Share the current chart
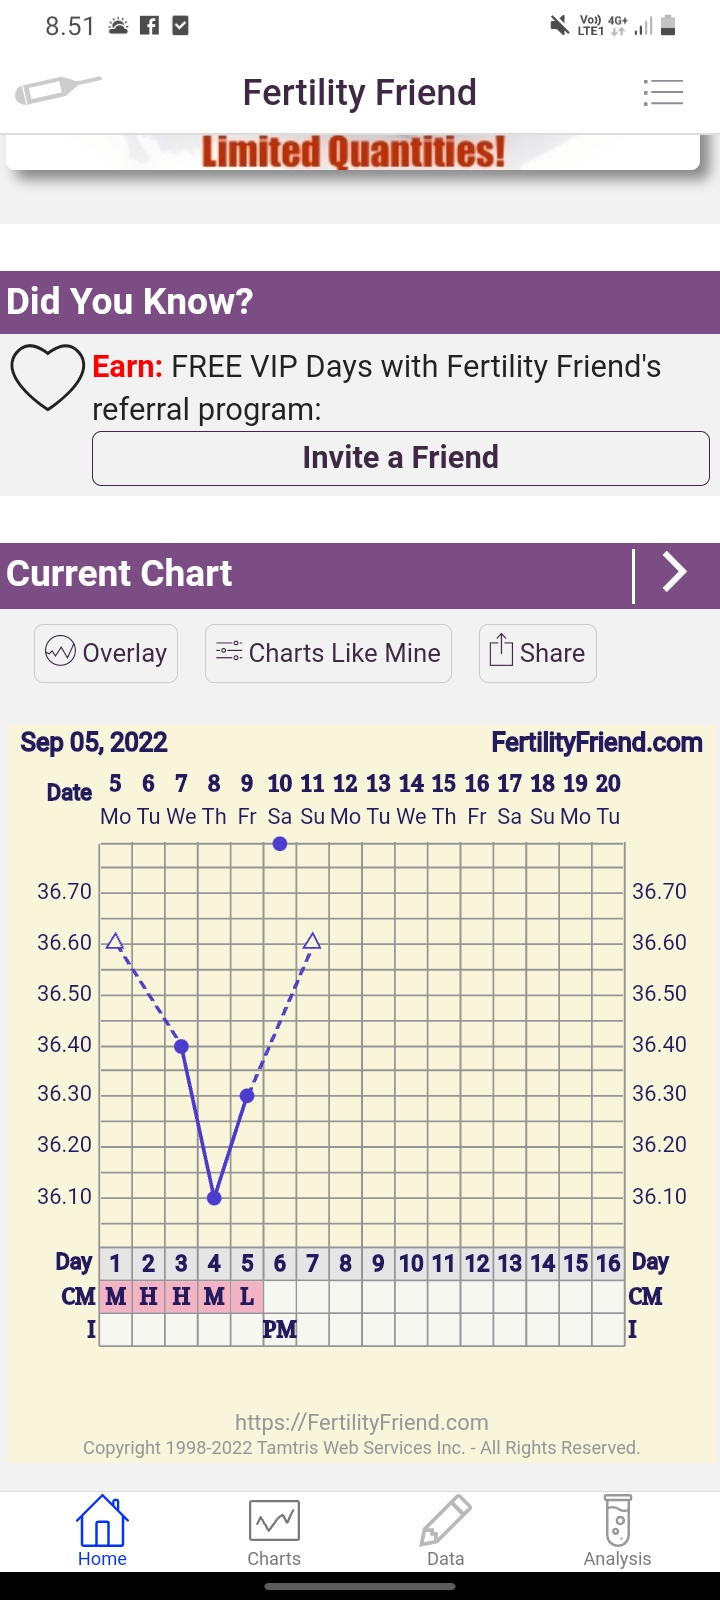The width and height of the screenshot is (720, 1600). (537, 653)
